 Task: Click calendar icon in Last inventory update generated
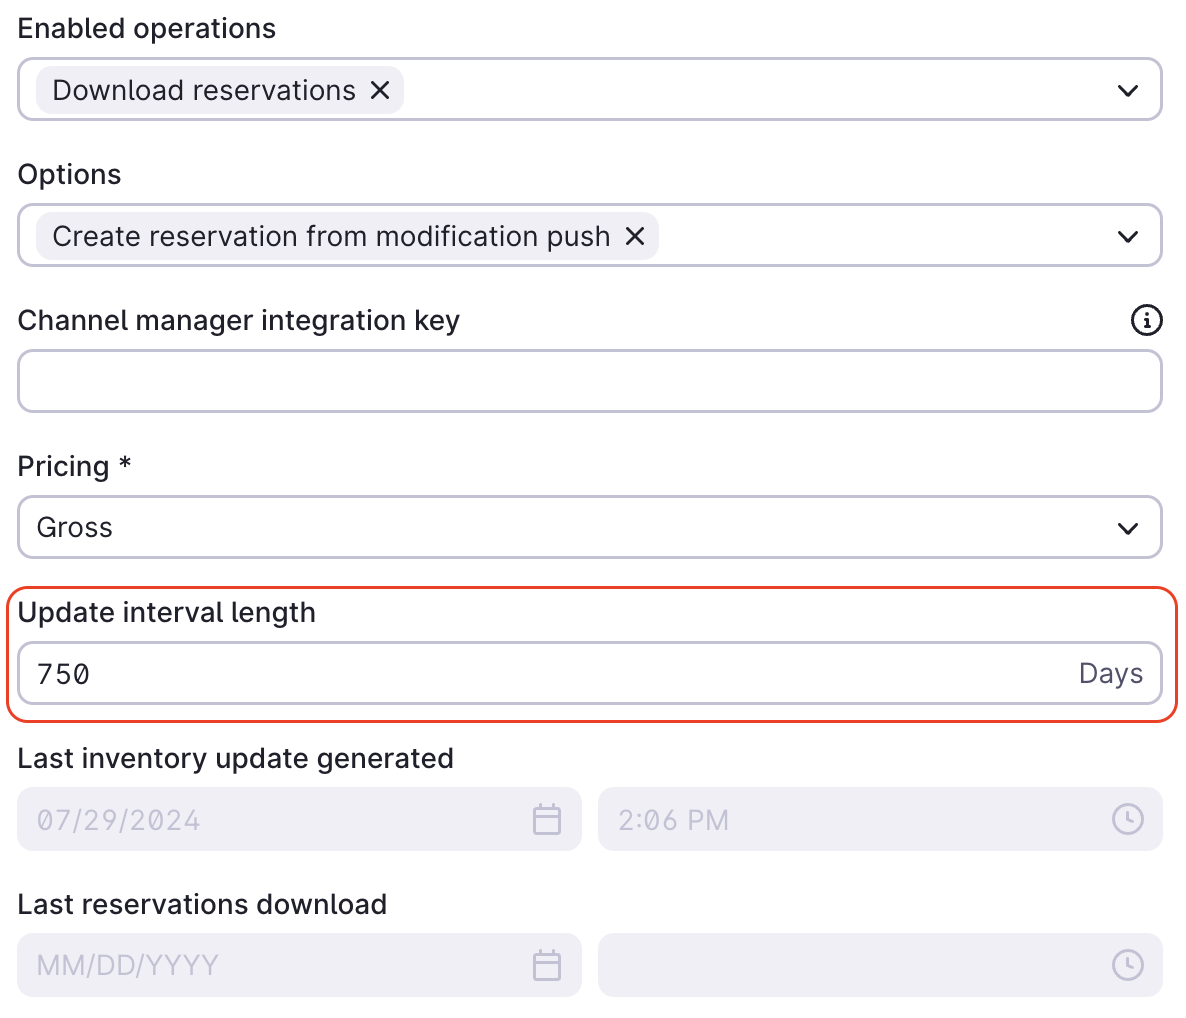pyautogui.click(x=546, y=820)
